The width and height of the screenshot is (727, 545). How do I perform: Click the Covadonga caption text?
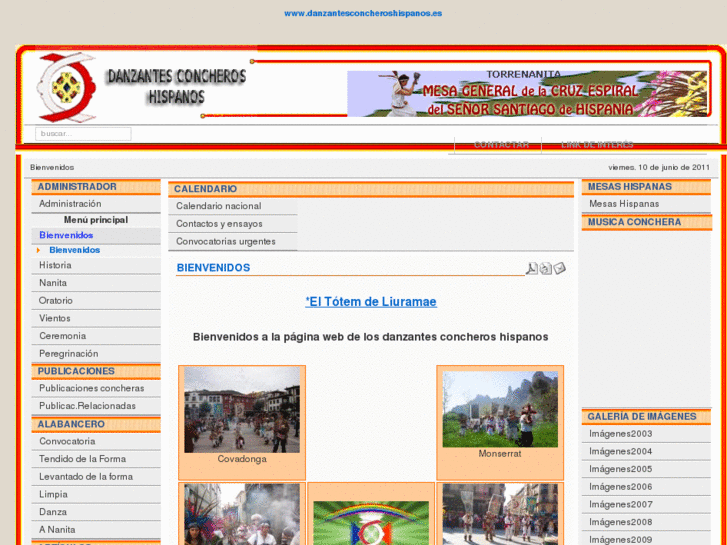(242, 459)
